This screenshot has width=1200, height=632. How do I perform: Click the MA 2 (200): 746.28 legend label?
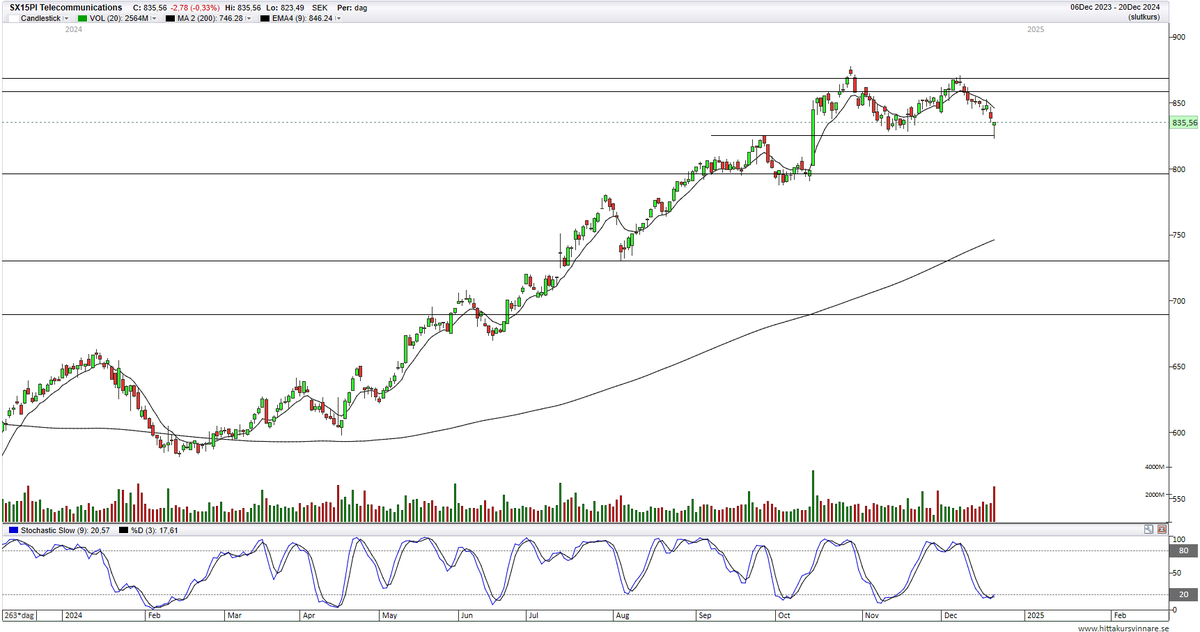click(210, 18)
